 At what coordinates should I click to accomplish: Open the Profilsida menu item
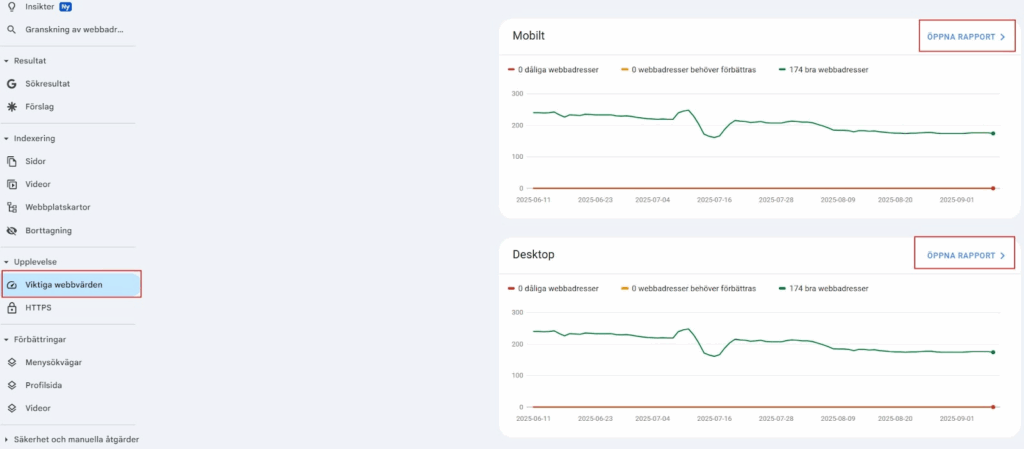pyautogui.click(x=49, y=385)
